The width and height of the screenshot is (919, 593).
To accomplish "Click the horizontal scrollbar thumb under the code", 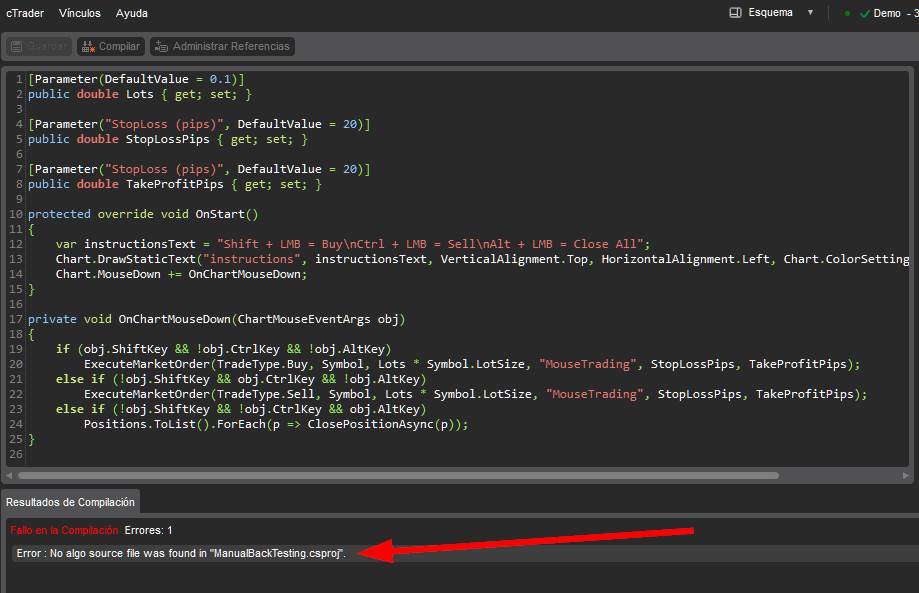I will click(x=399, y=475).
